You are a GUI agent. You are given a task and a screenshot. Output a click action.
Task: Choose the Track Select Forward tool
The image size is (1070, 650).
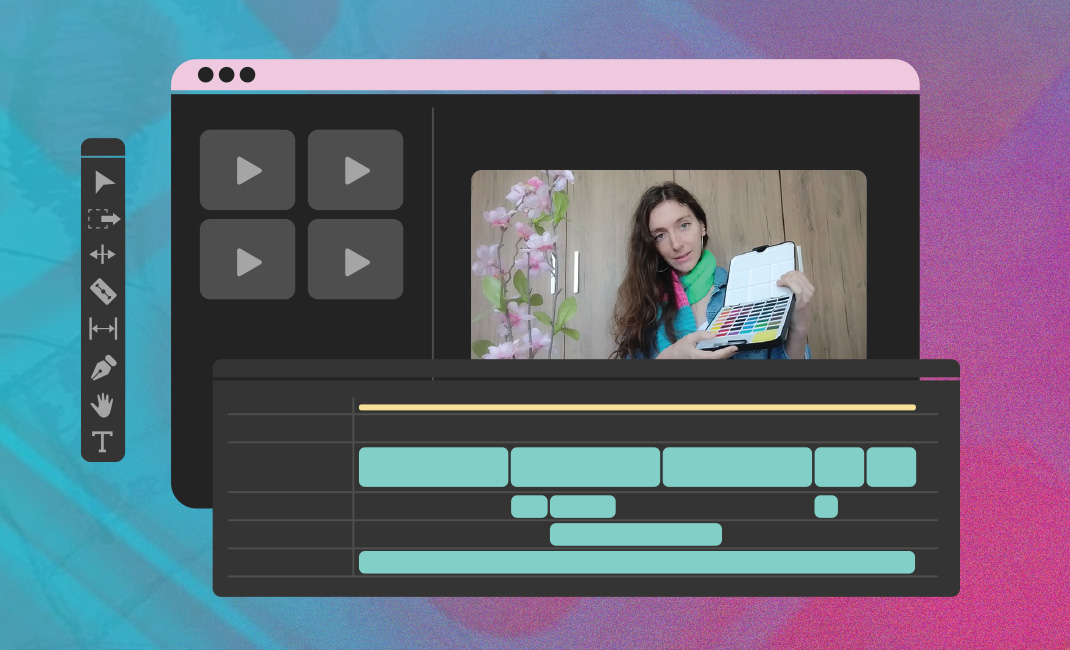click(x=104, y=218)
